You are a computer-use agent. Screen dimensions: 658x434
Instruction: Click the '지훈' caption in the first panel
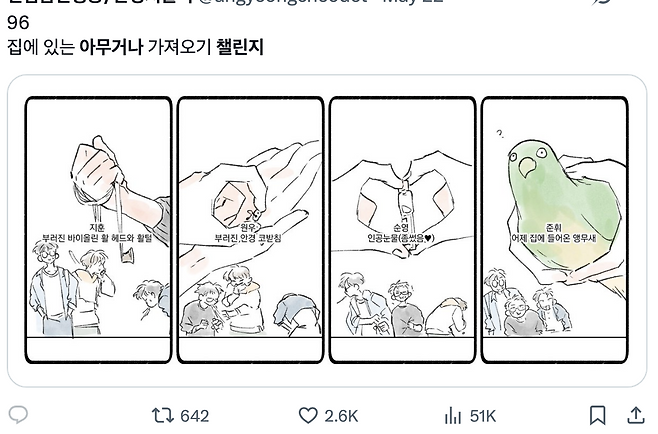click(96, 228)
